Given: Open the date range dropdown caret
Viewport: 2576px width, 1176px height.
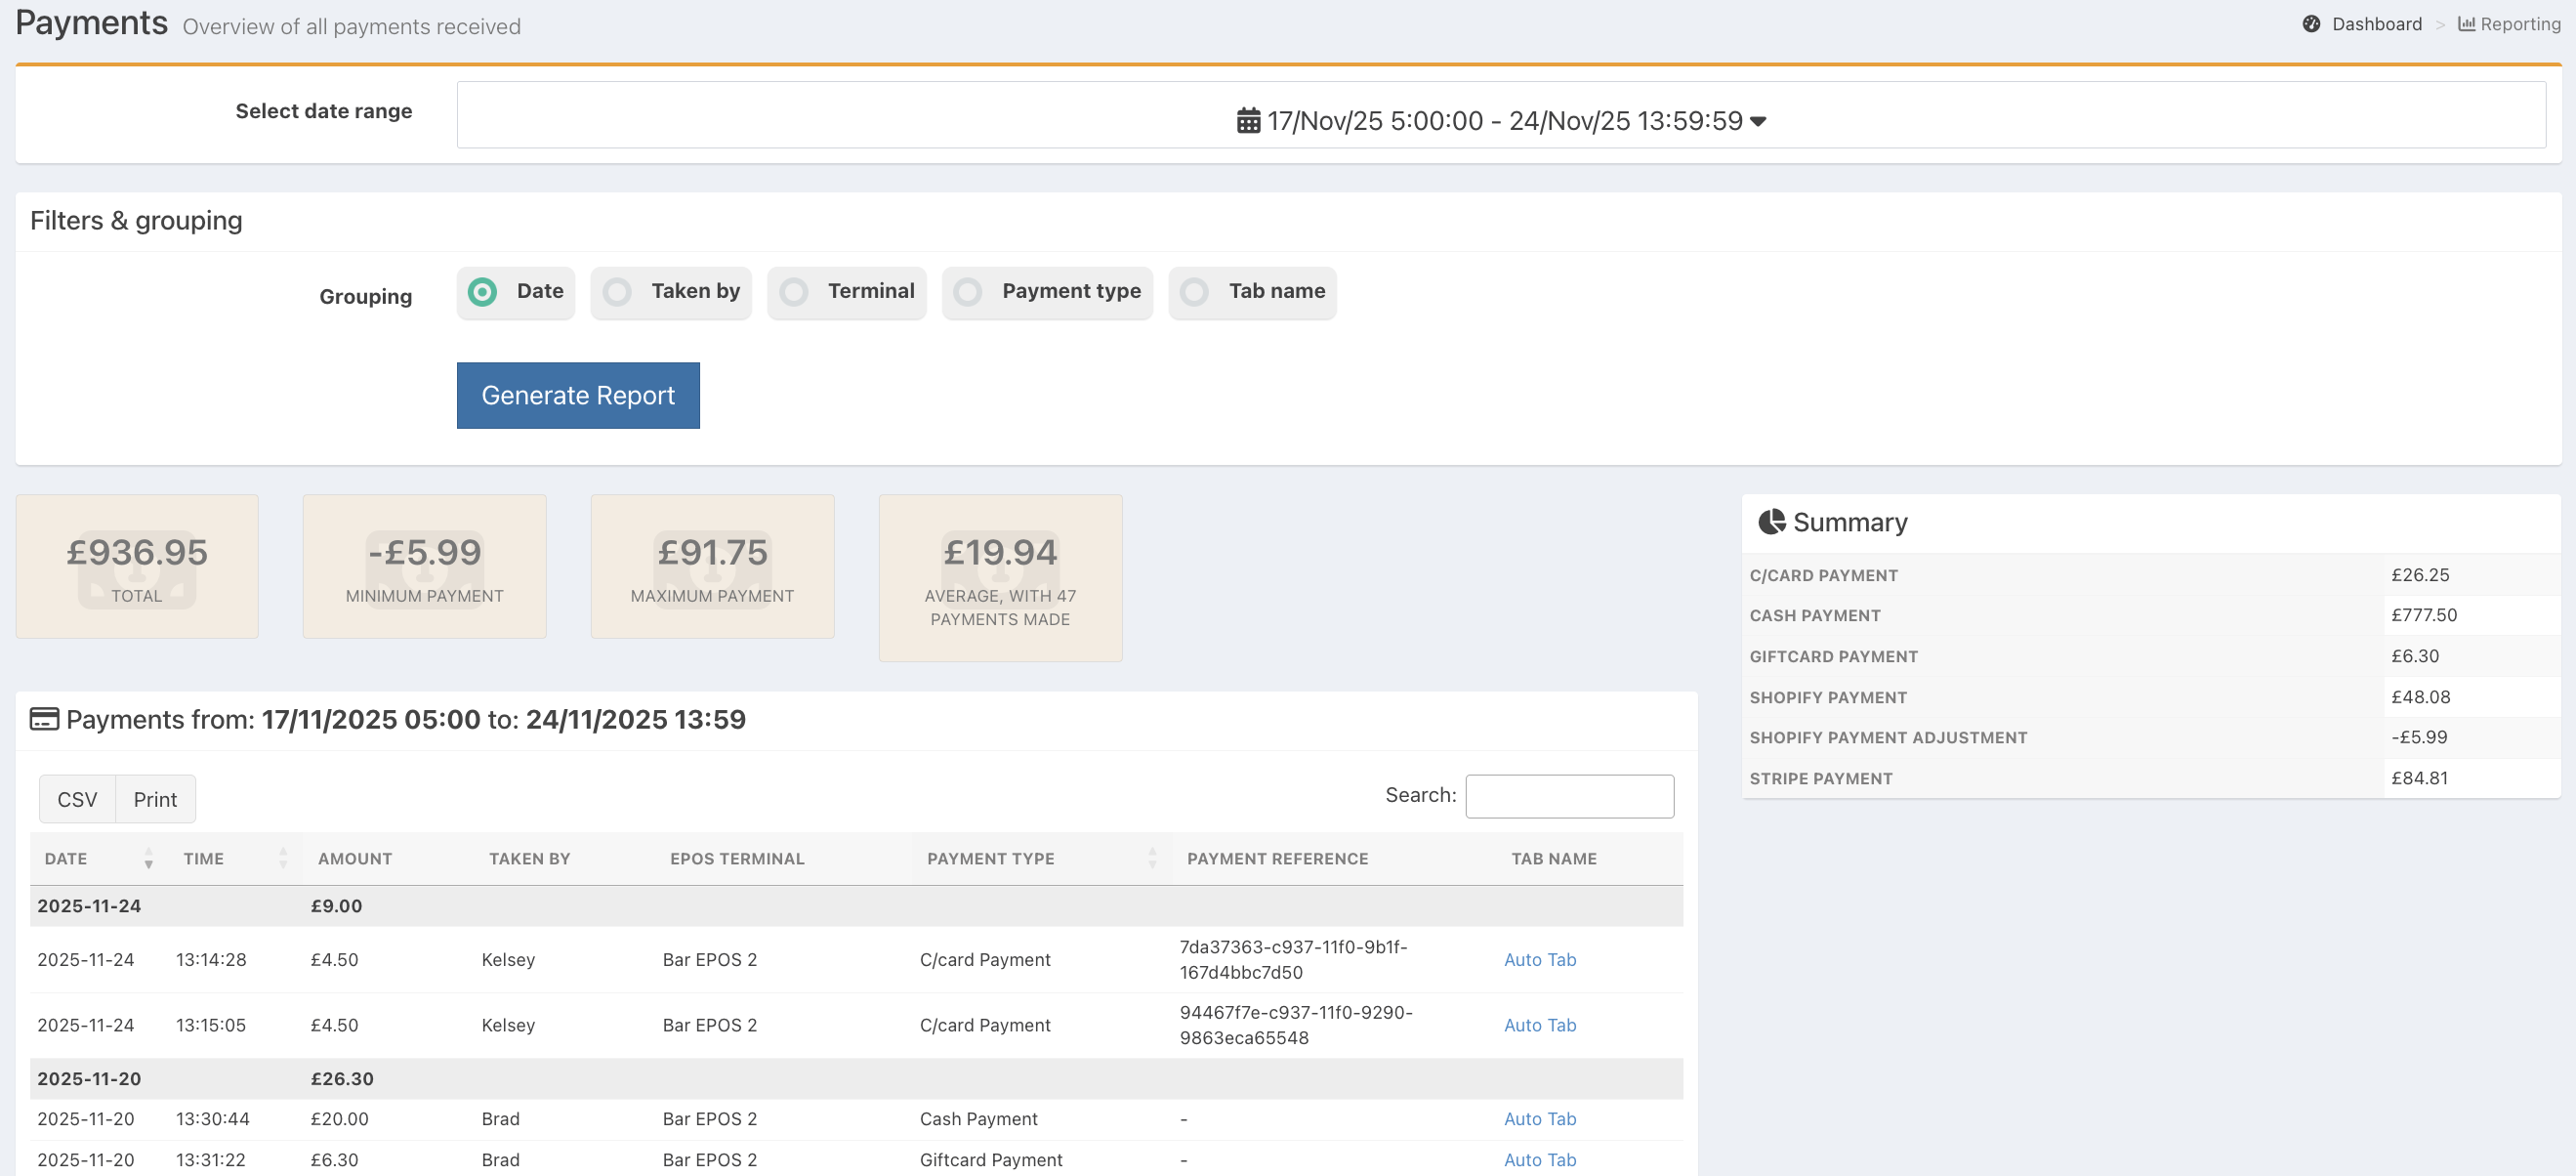Looking at the screenshot, I should tap(1759, 121).
